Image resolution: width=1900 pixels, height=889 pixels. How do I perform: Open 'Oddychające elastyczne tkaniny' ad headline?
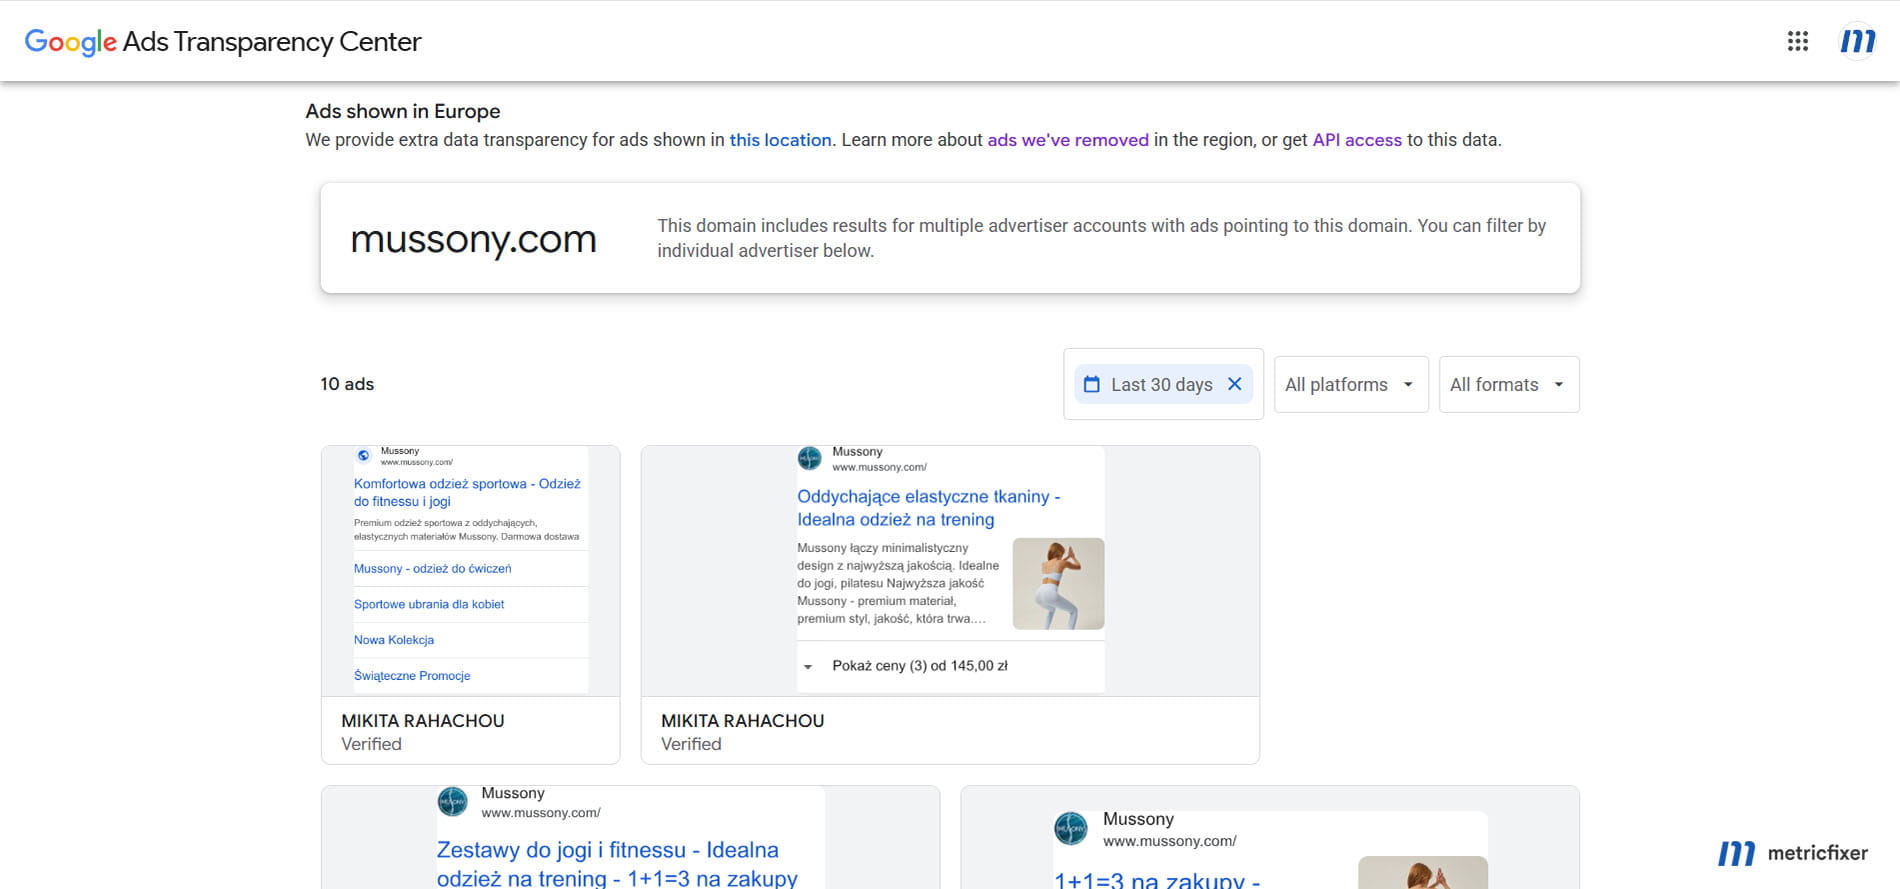click(929, 508)
